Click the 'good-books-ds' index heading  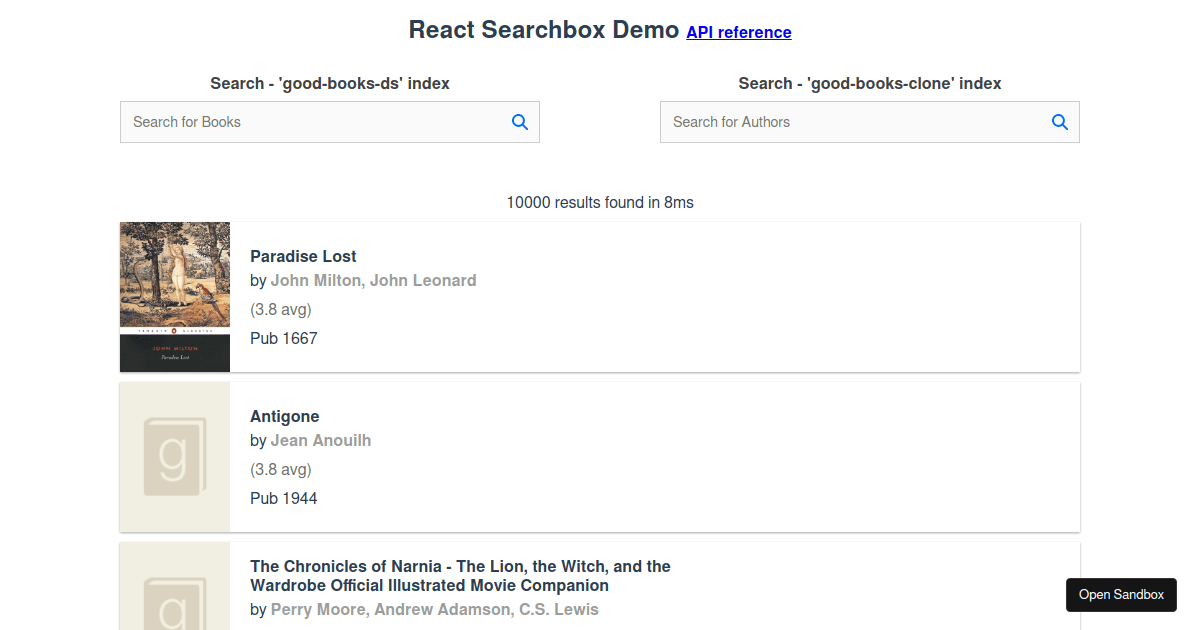(330, 83)
